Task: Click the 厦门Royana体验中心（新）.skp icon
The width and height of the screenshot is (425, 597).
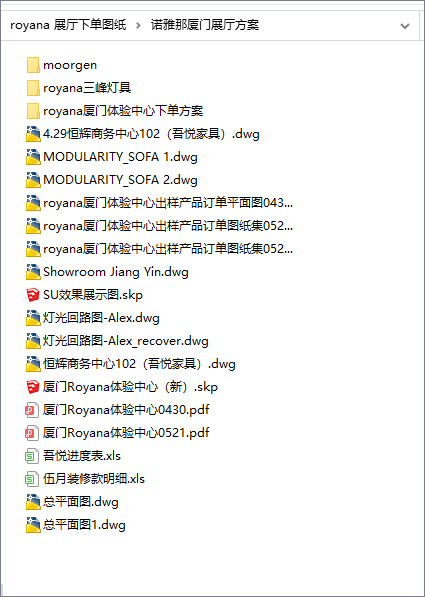Action: point(33,387)
